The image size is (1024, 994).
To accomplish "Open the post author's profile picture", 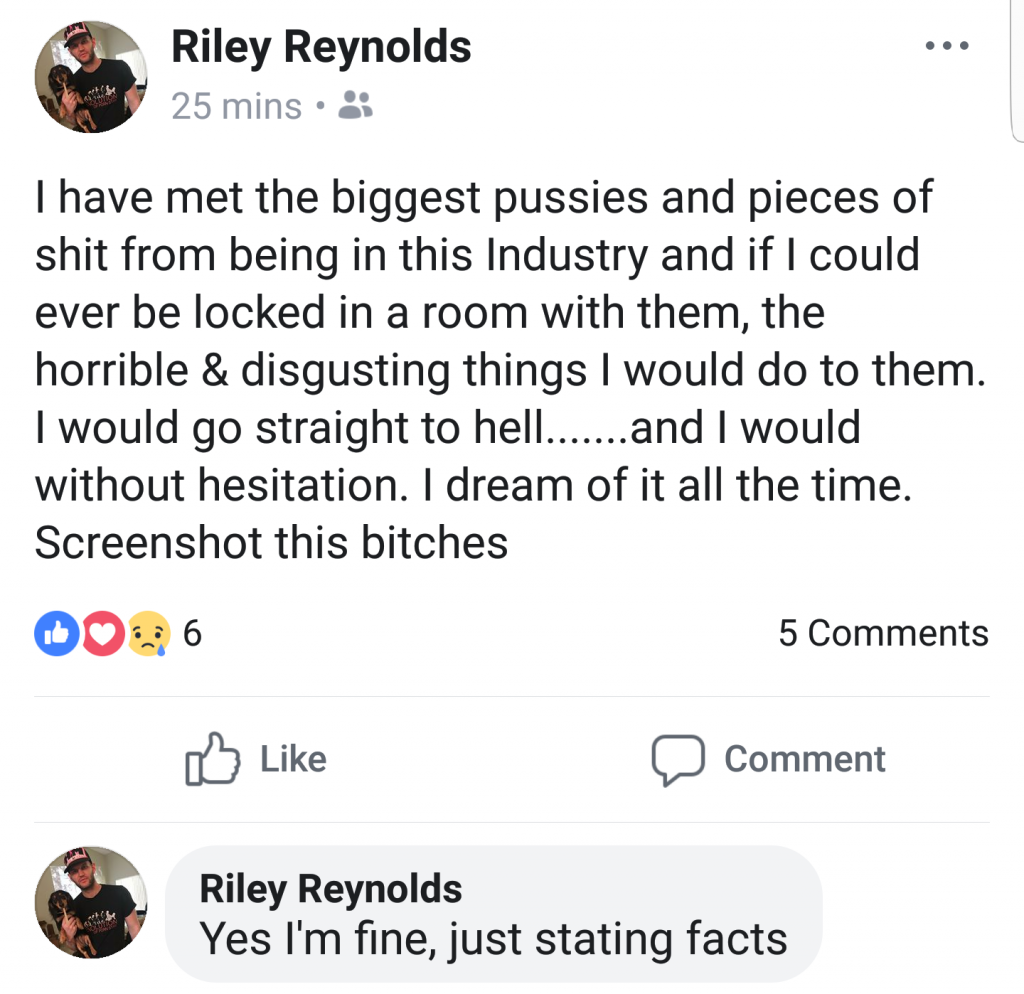I will pyautogui.click(x=91, y=77).
